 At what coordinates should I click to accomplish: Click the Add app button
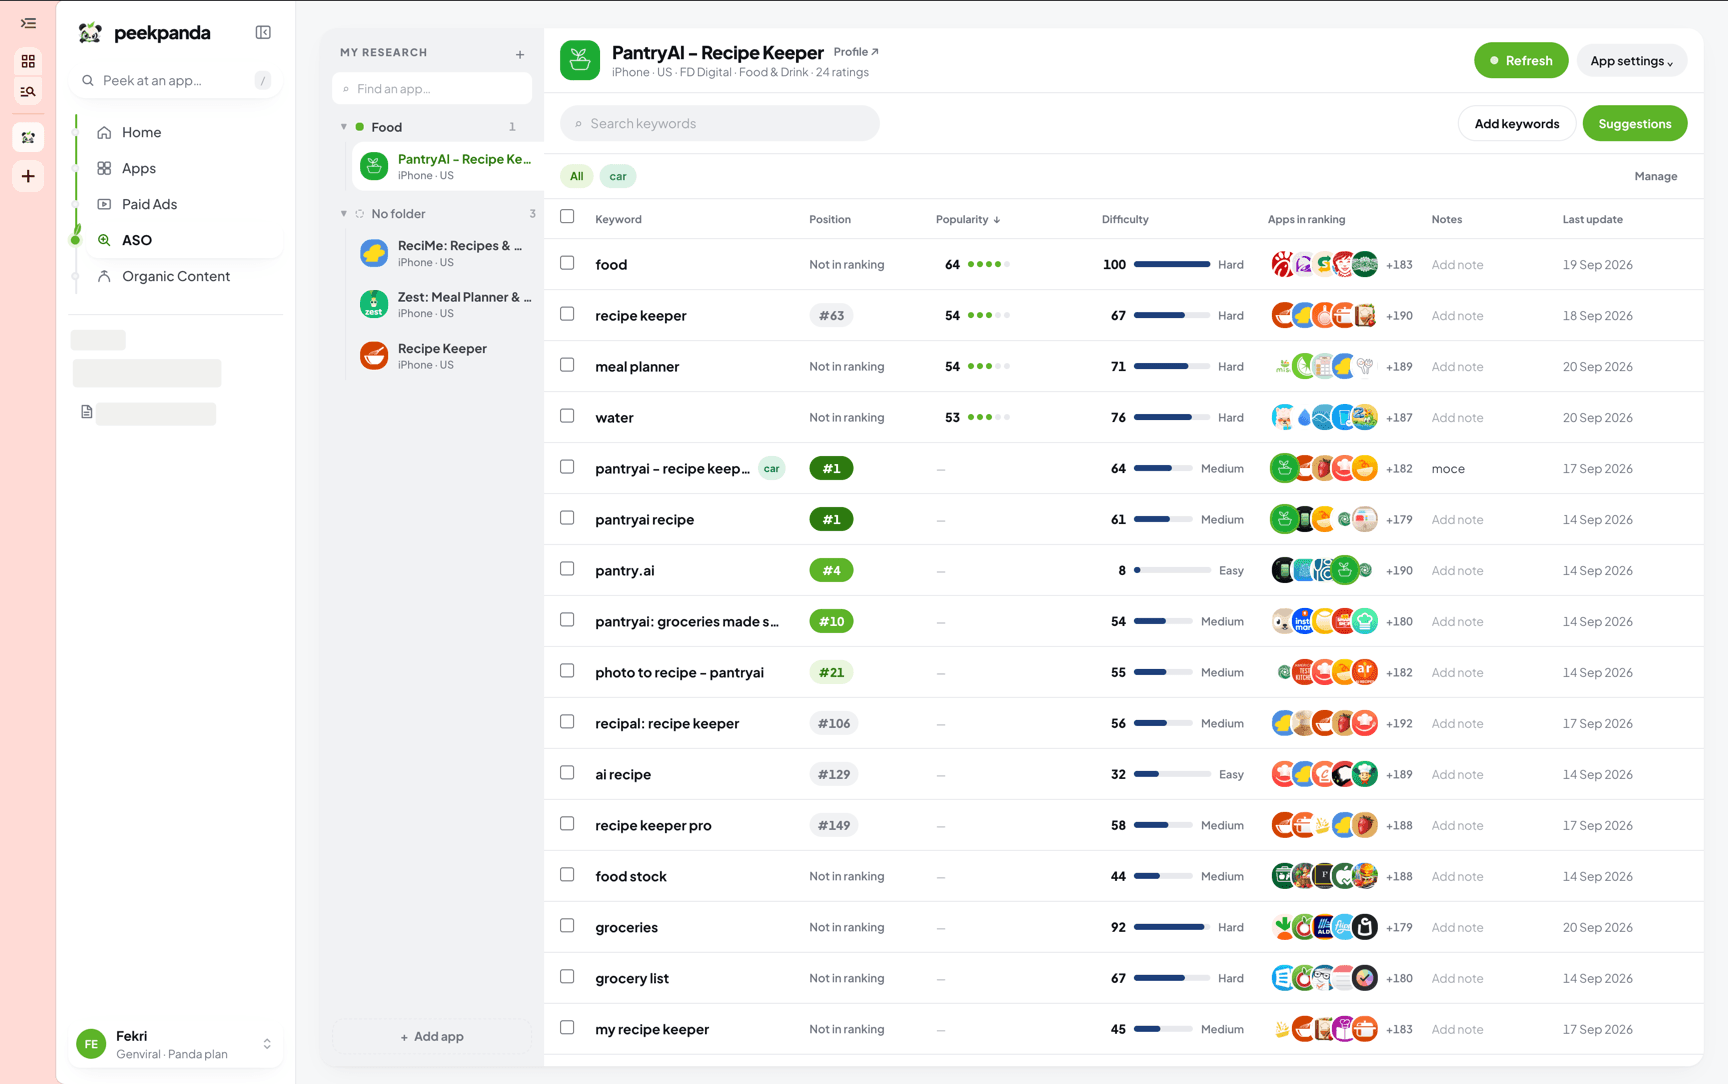[432, 1037]
